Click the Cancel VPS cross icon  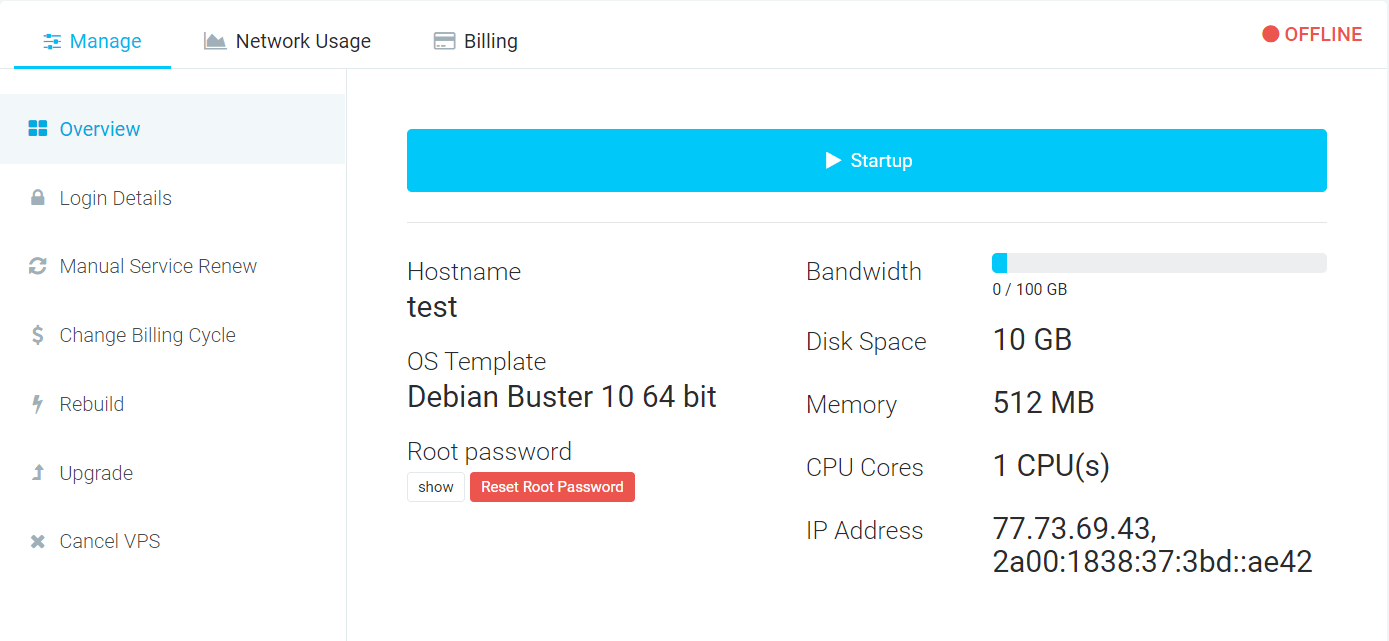click(36, 540)
